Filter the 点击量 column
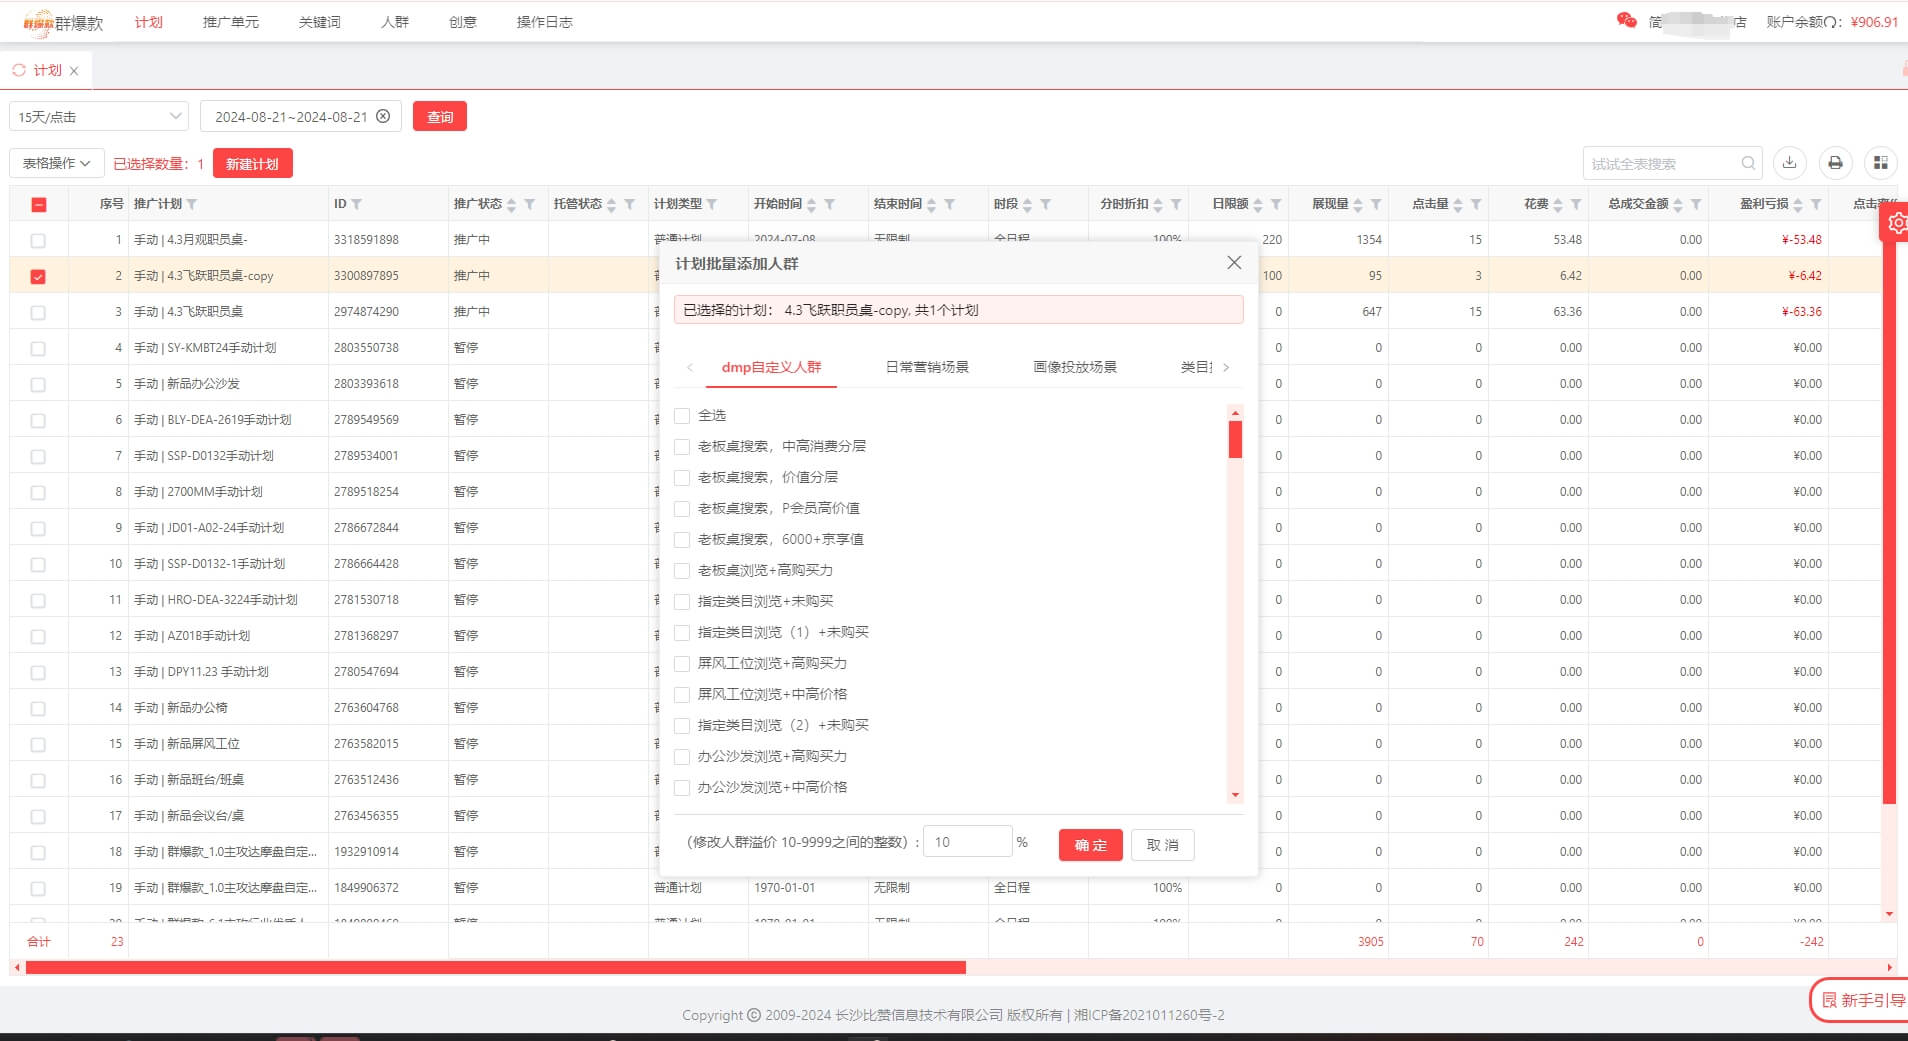 click(1476, 204)
